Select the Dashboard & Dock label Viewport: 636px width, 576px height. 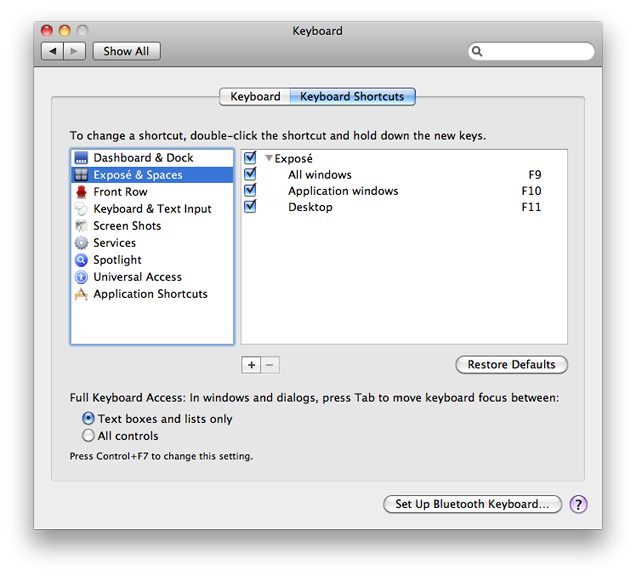pos(143,158)
